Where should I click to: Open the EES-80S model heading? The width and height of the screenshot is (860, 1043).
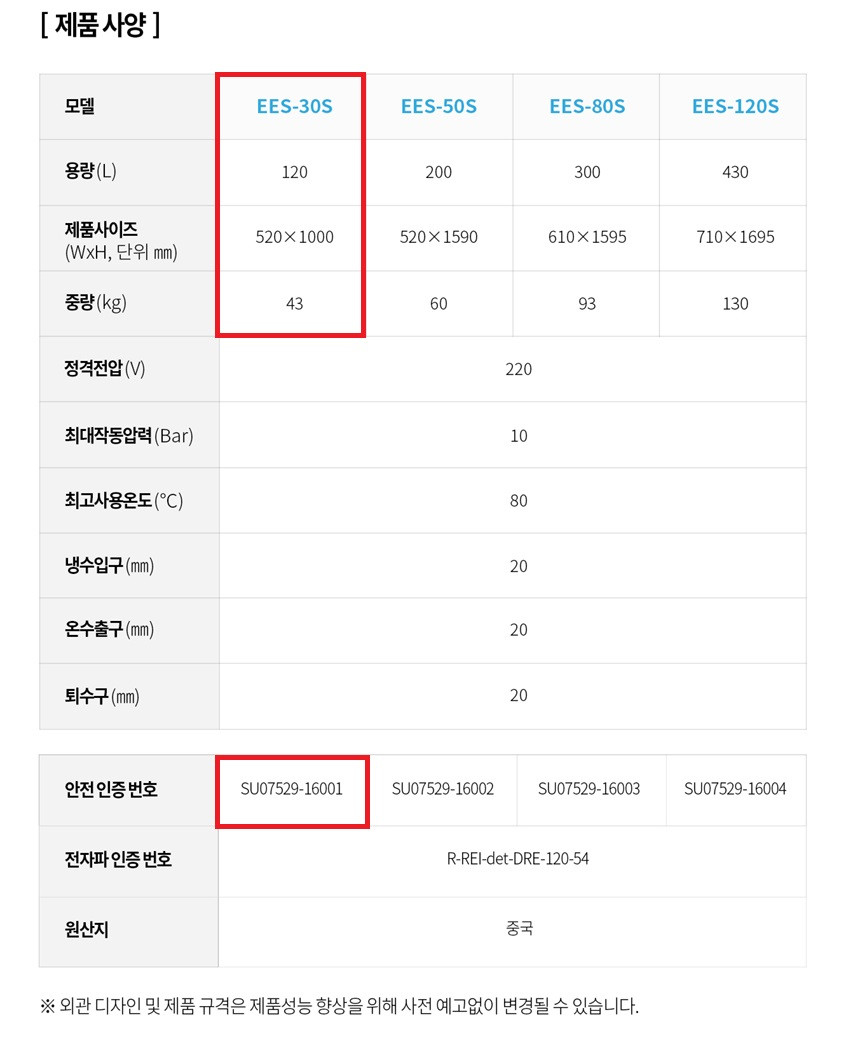[587, 106]
